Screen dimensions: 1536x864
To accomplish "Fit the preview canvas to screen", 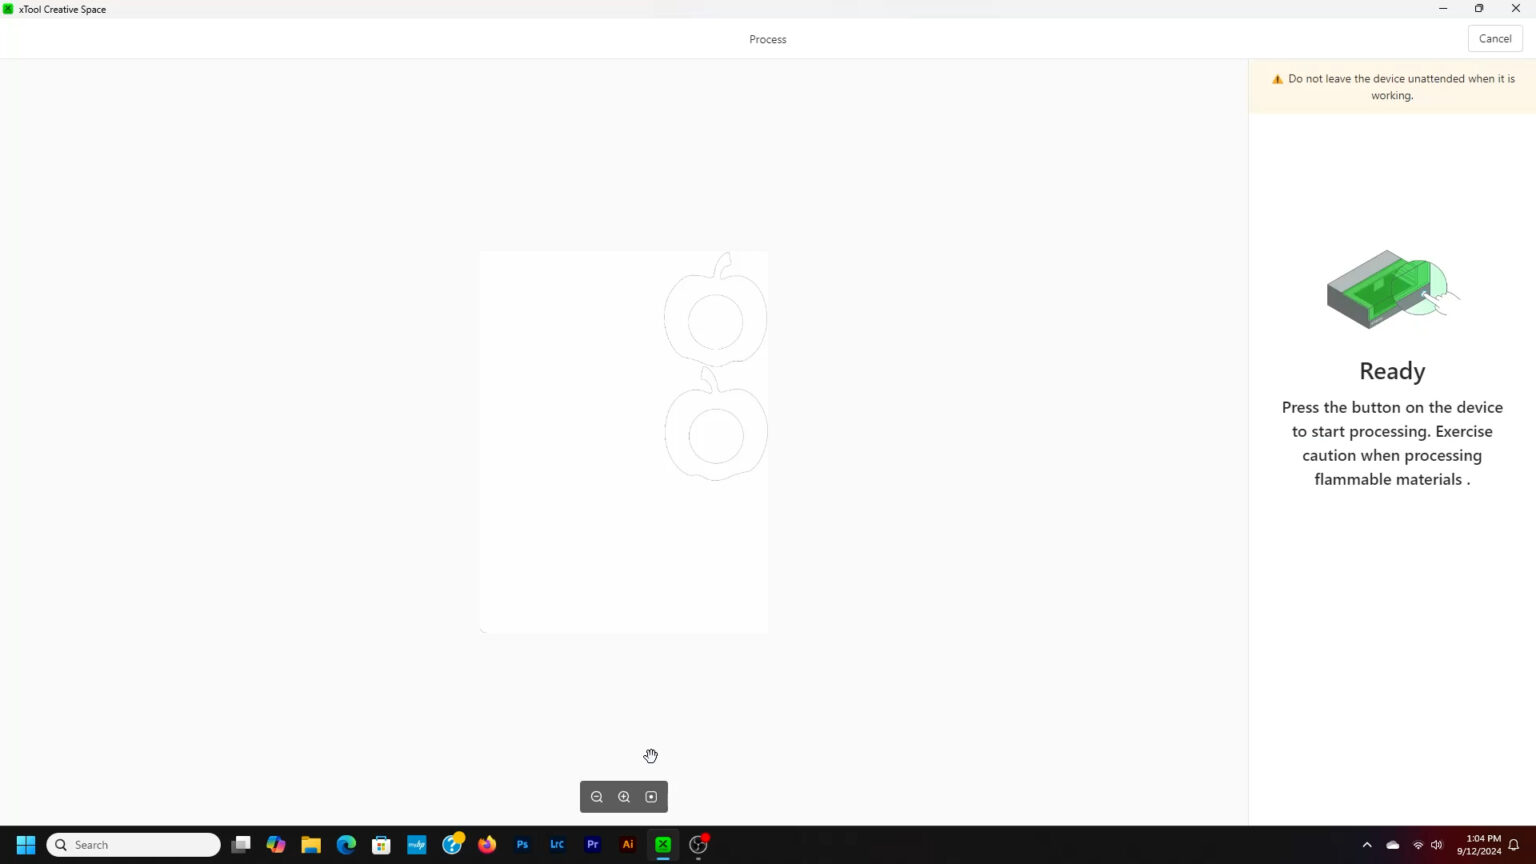I will pyautogui.click(x=651, y=797).
